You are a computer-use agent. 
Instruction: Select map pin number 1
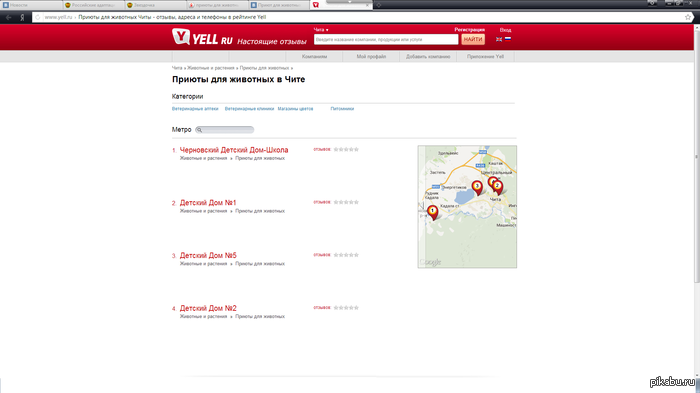pyautogui.click(x=432, y=212)
